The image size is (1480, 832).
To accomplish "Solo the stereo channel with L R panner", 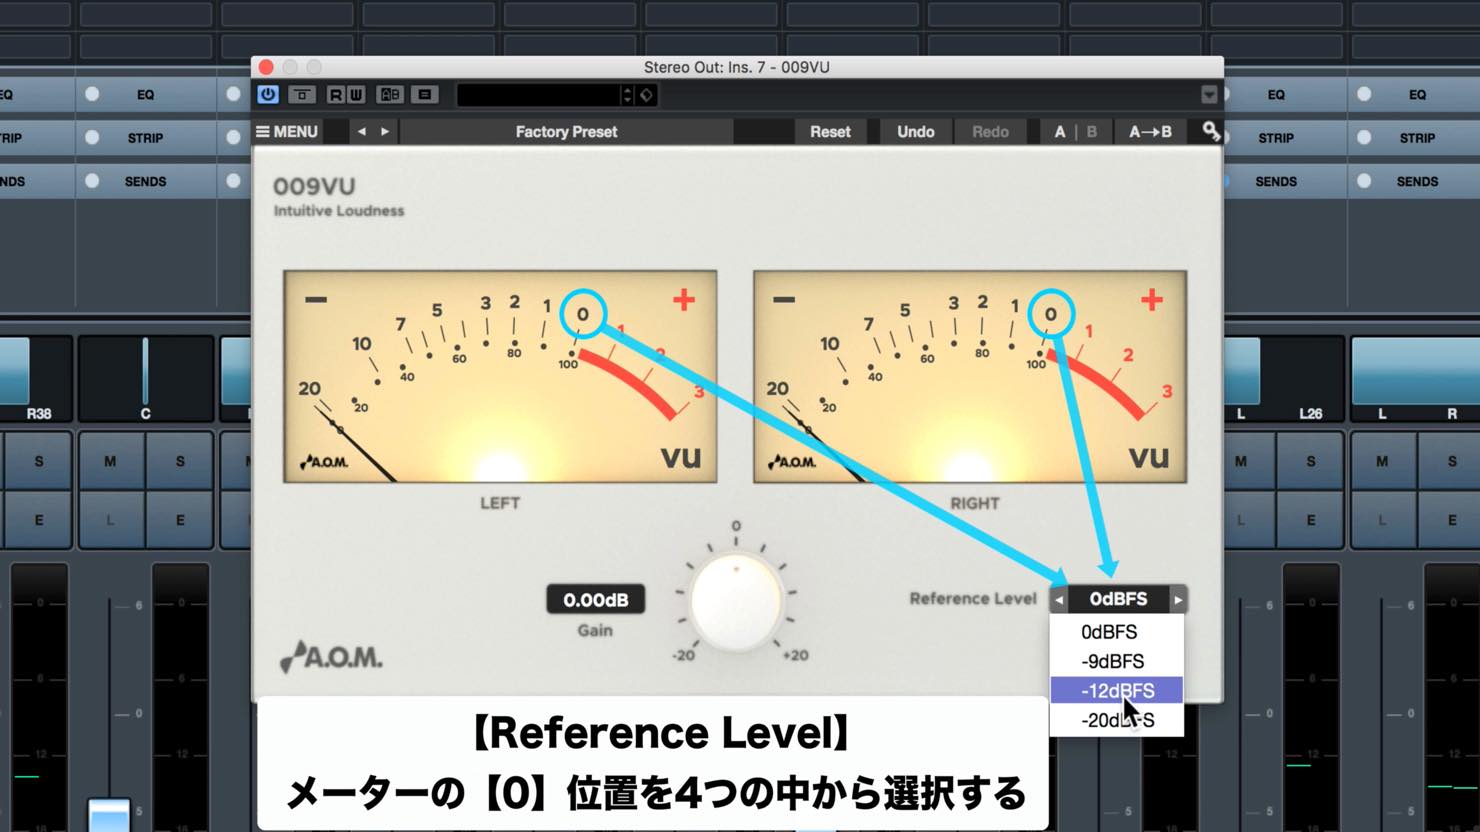I will coord(1452,461).
